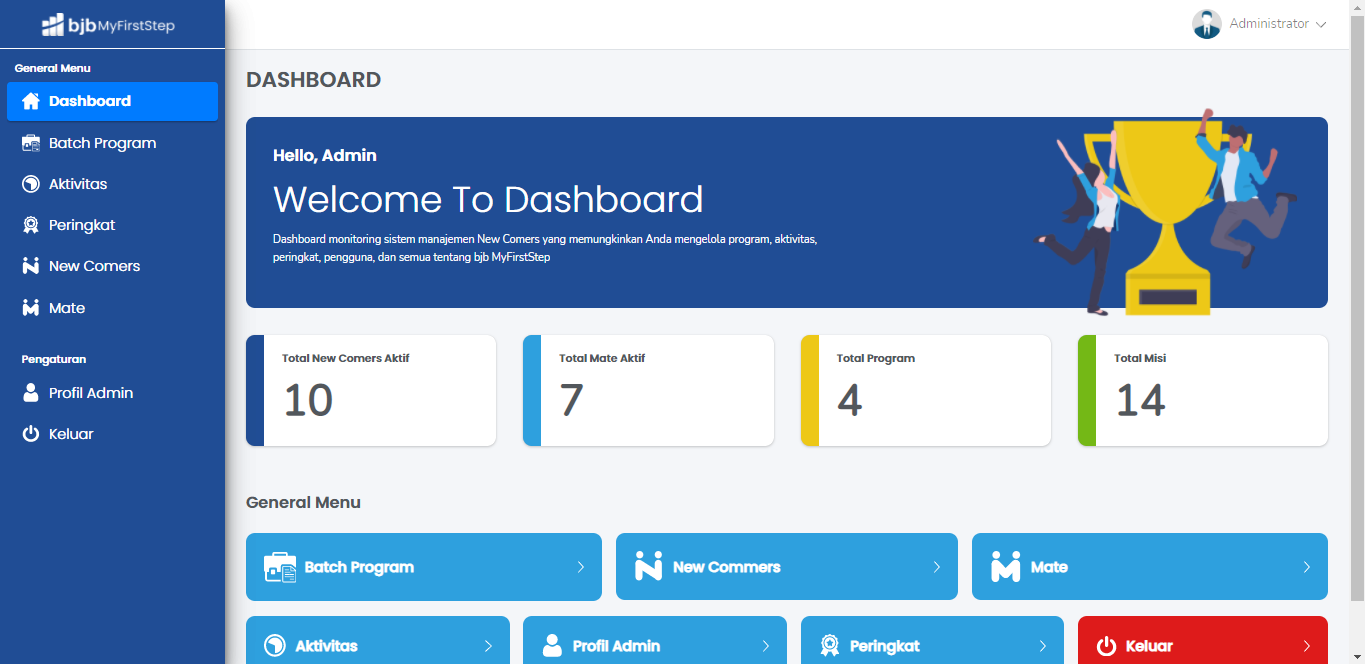Click the Administrator avatar picture

(x=1207, y=24)
